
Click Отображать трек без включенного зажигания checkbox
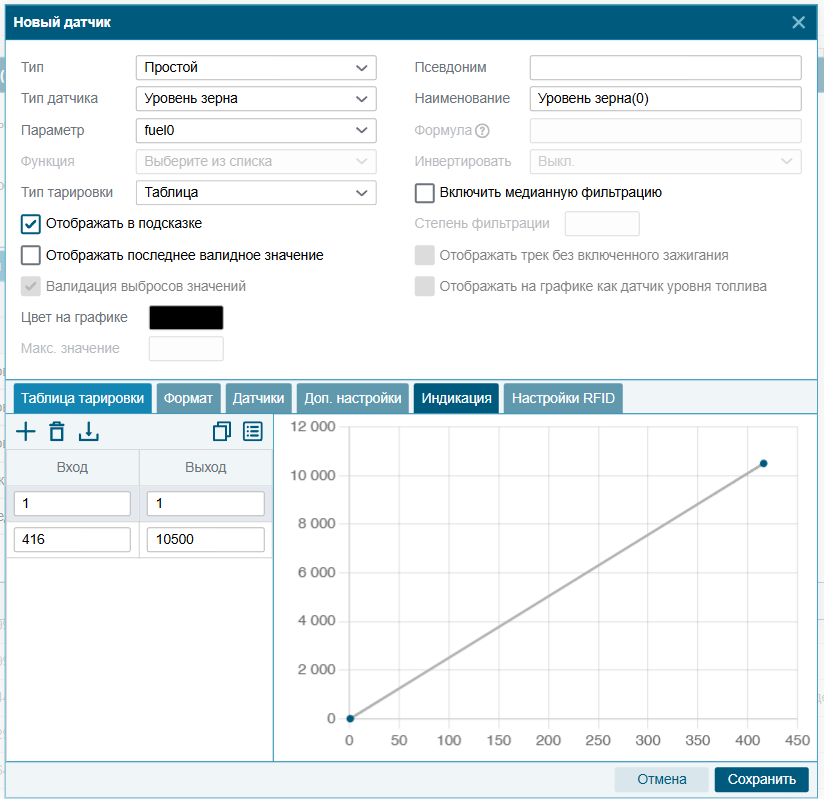(x=425, y=255)
